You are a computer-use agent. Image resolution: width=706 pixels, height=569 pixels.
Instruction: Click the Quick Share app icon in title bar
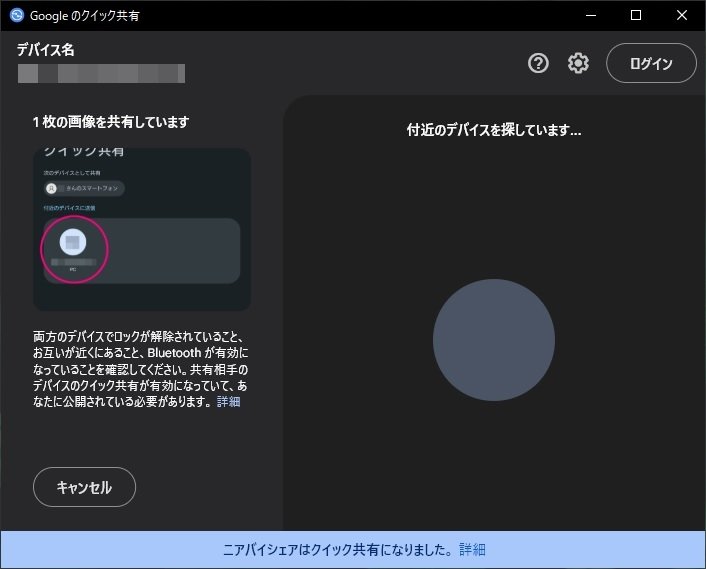coord(17,15)
